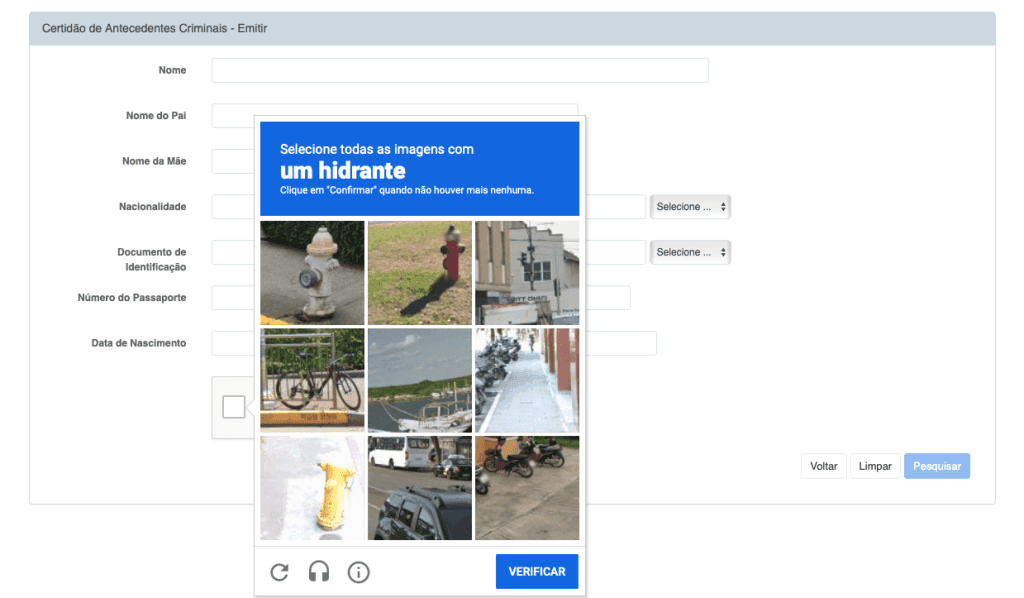1024x598 pixels.
Task: Focus the Nome text field
Action: (460, 70)
